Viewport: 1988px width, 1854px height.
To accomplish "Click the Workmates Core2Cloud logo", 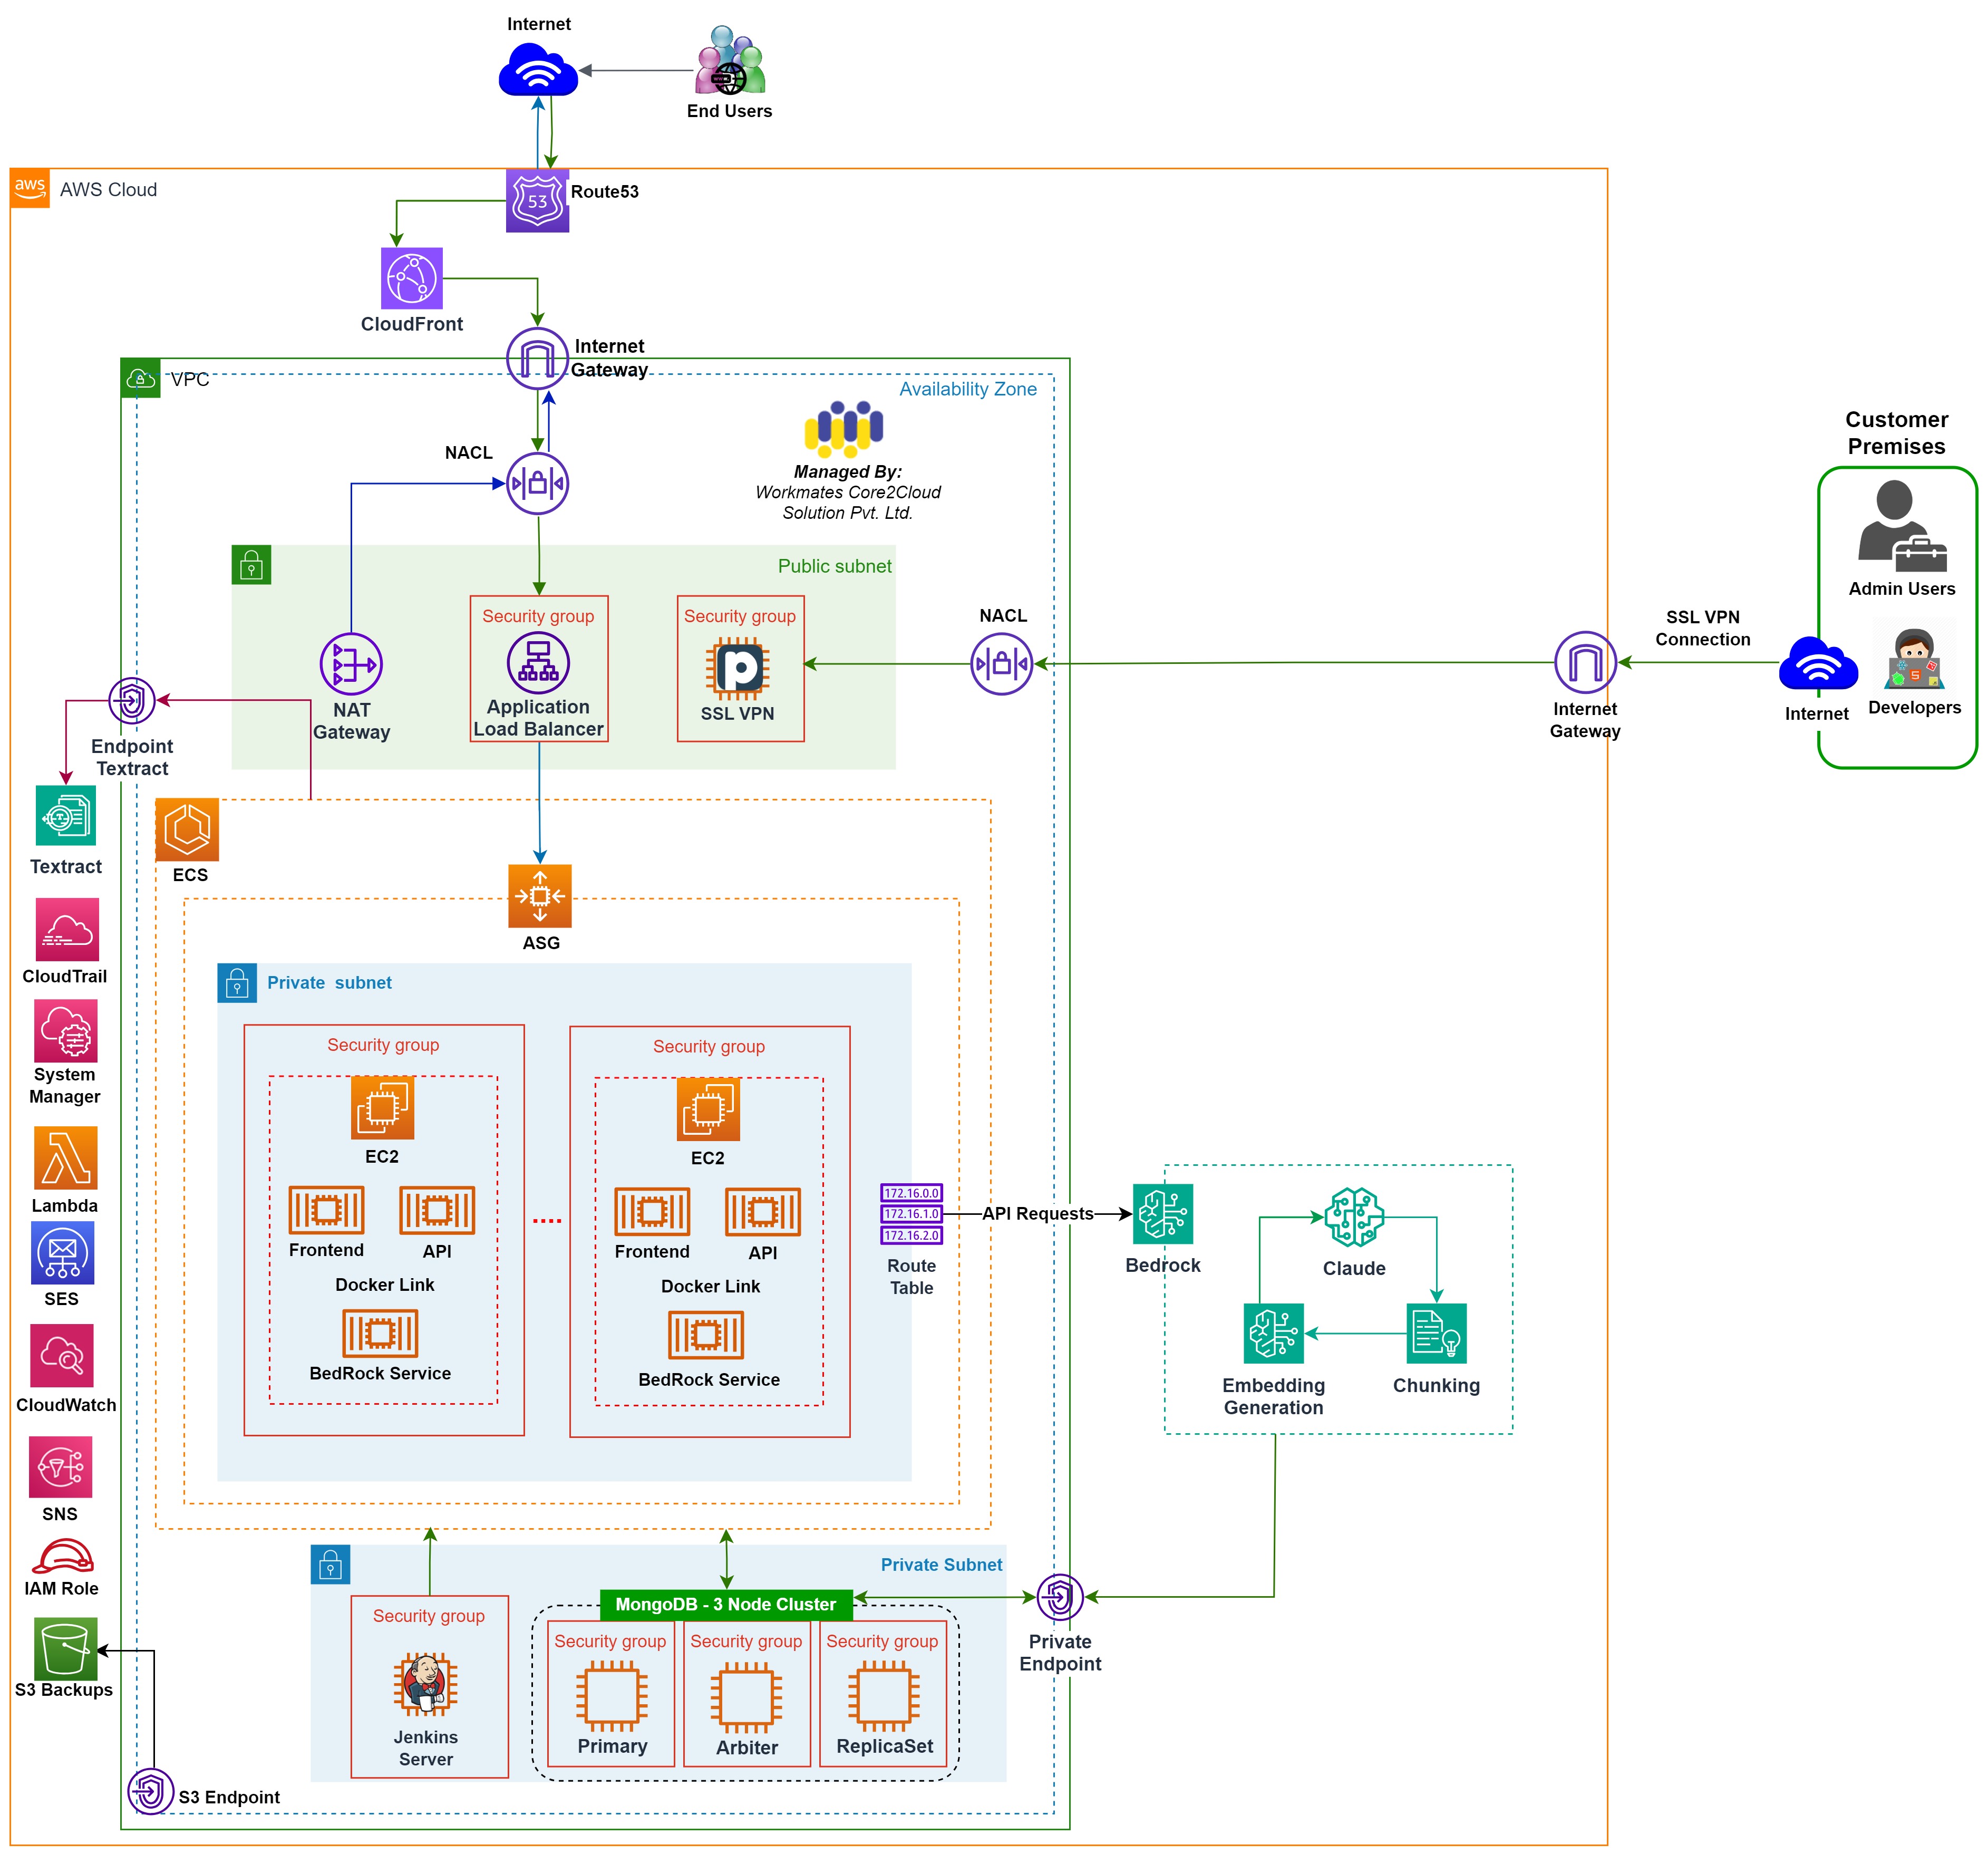I will click(844, 429).
